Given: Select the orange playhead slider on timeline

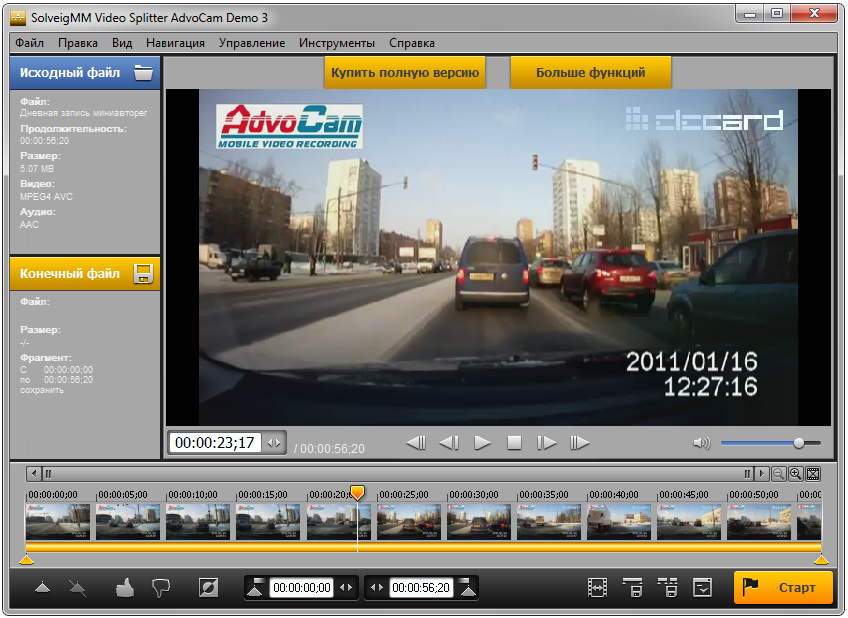Looking at the screenshot, I should [x=357, y=492].
